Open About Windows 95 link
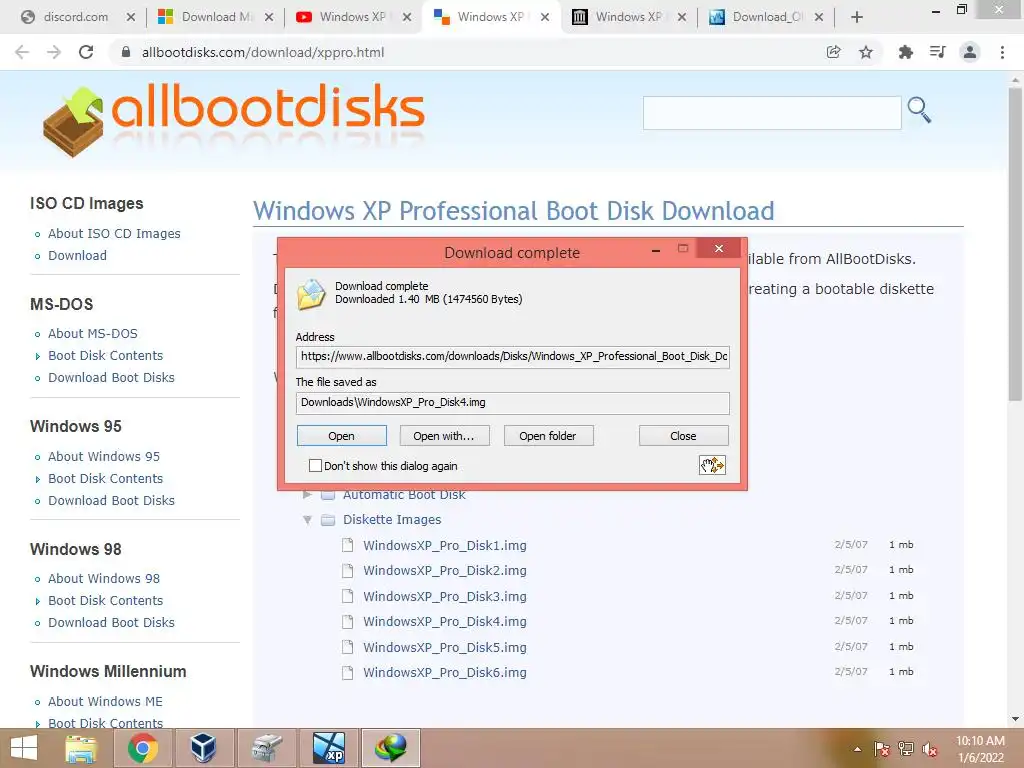Viewport: 1024px width, 768px height. [104, 456]
